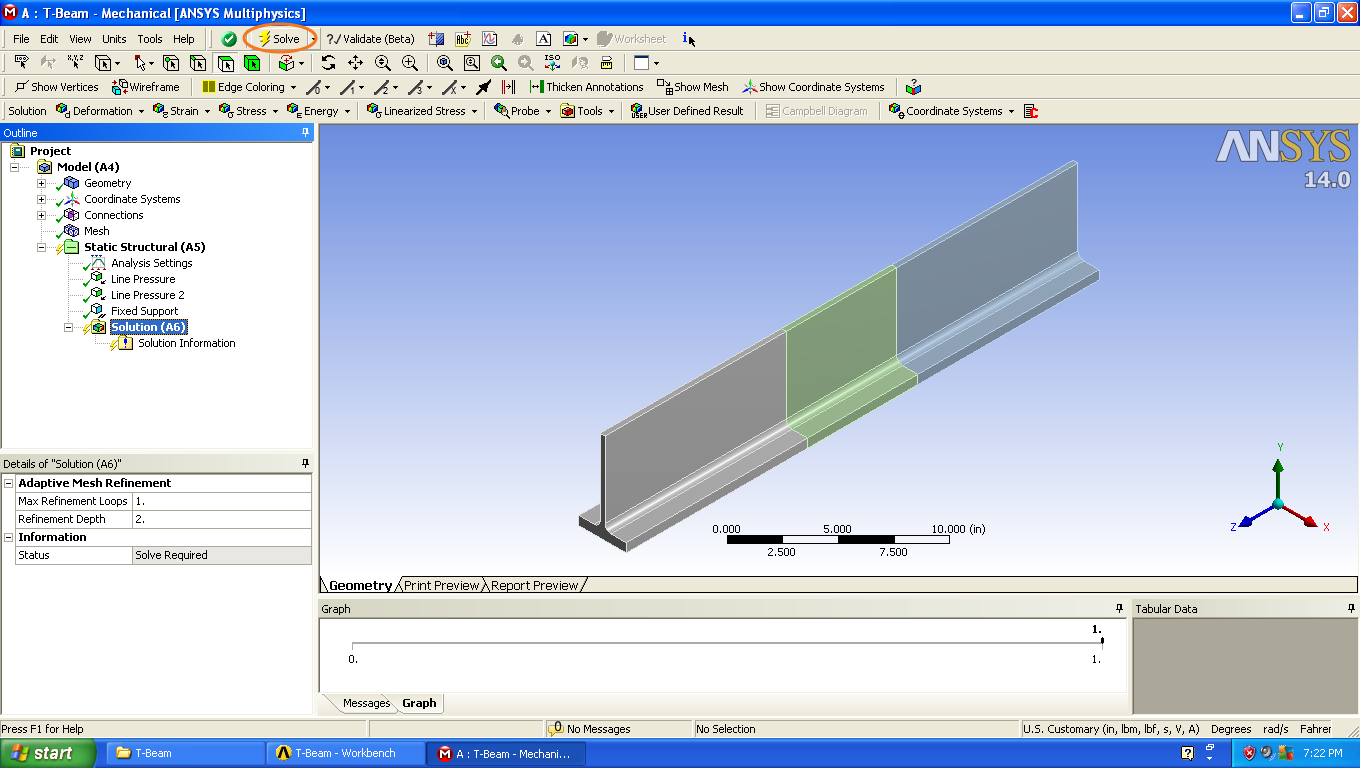Click the magnifier icon with green arrow
Screen dimensions: 1360x768
[499, 63]
